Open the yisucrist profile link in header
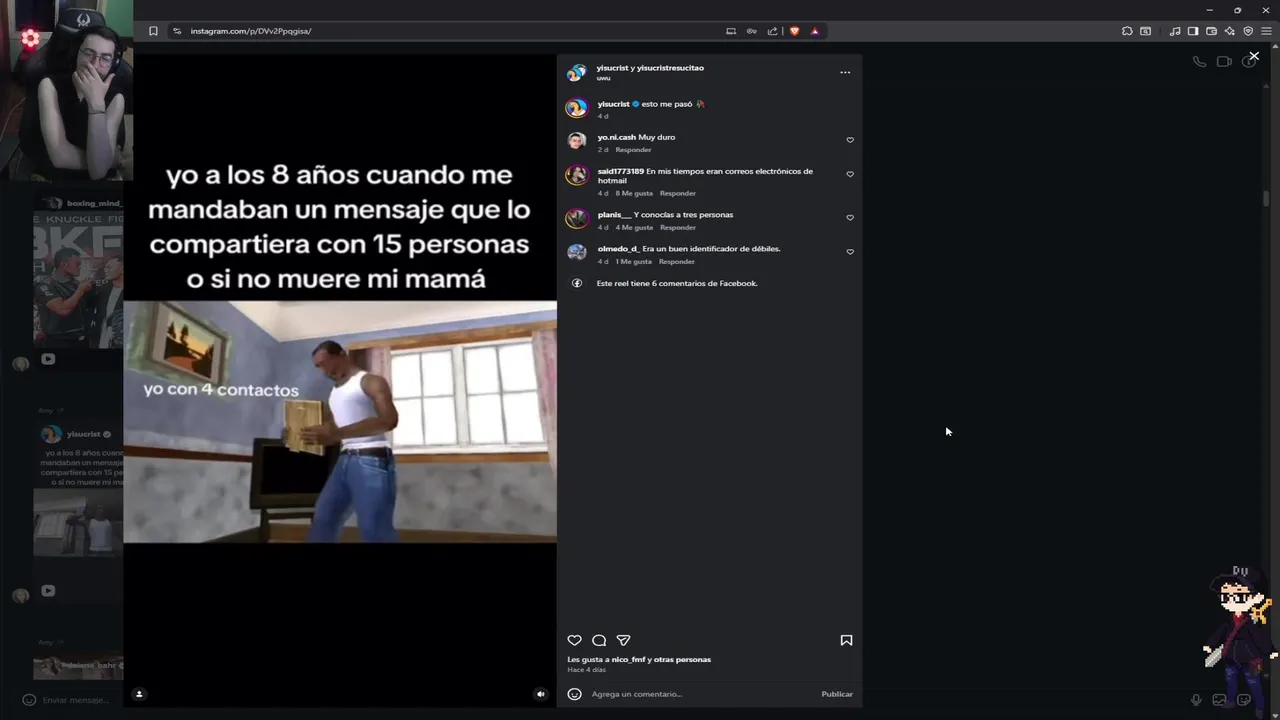The image size is (1280, 720). (612, 68)
